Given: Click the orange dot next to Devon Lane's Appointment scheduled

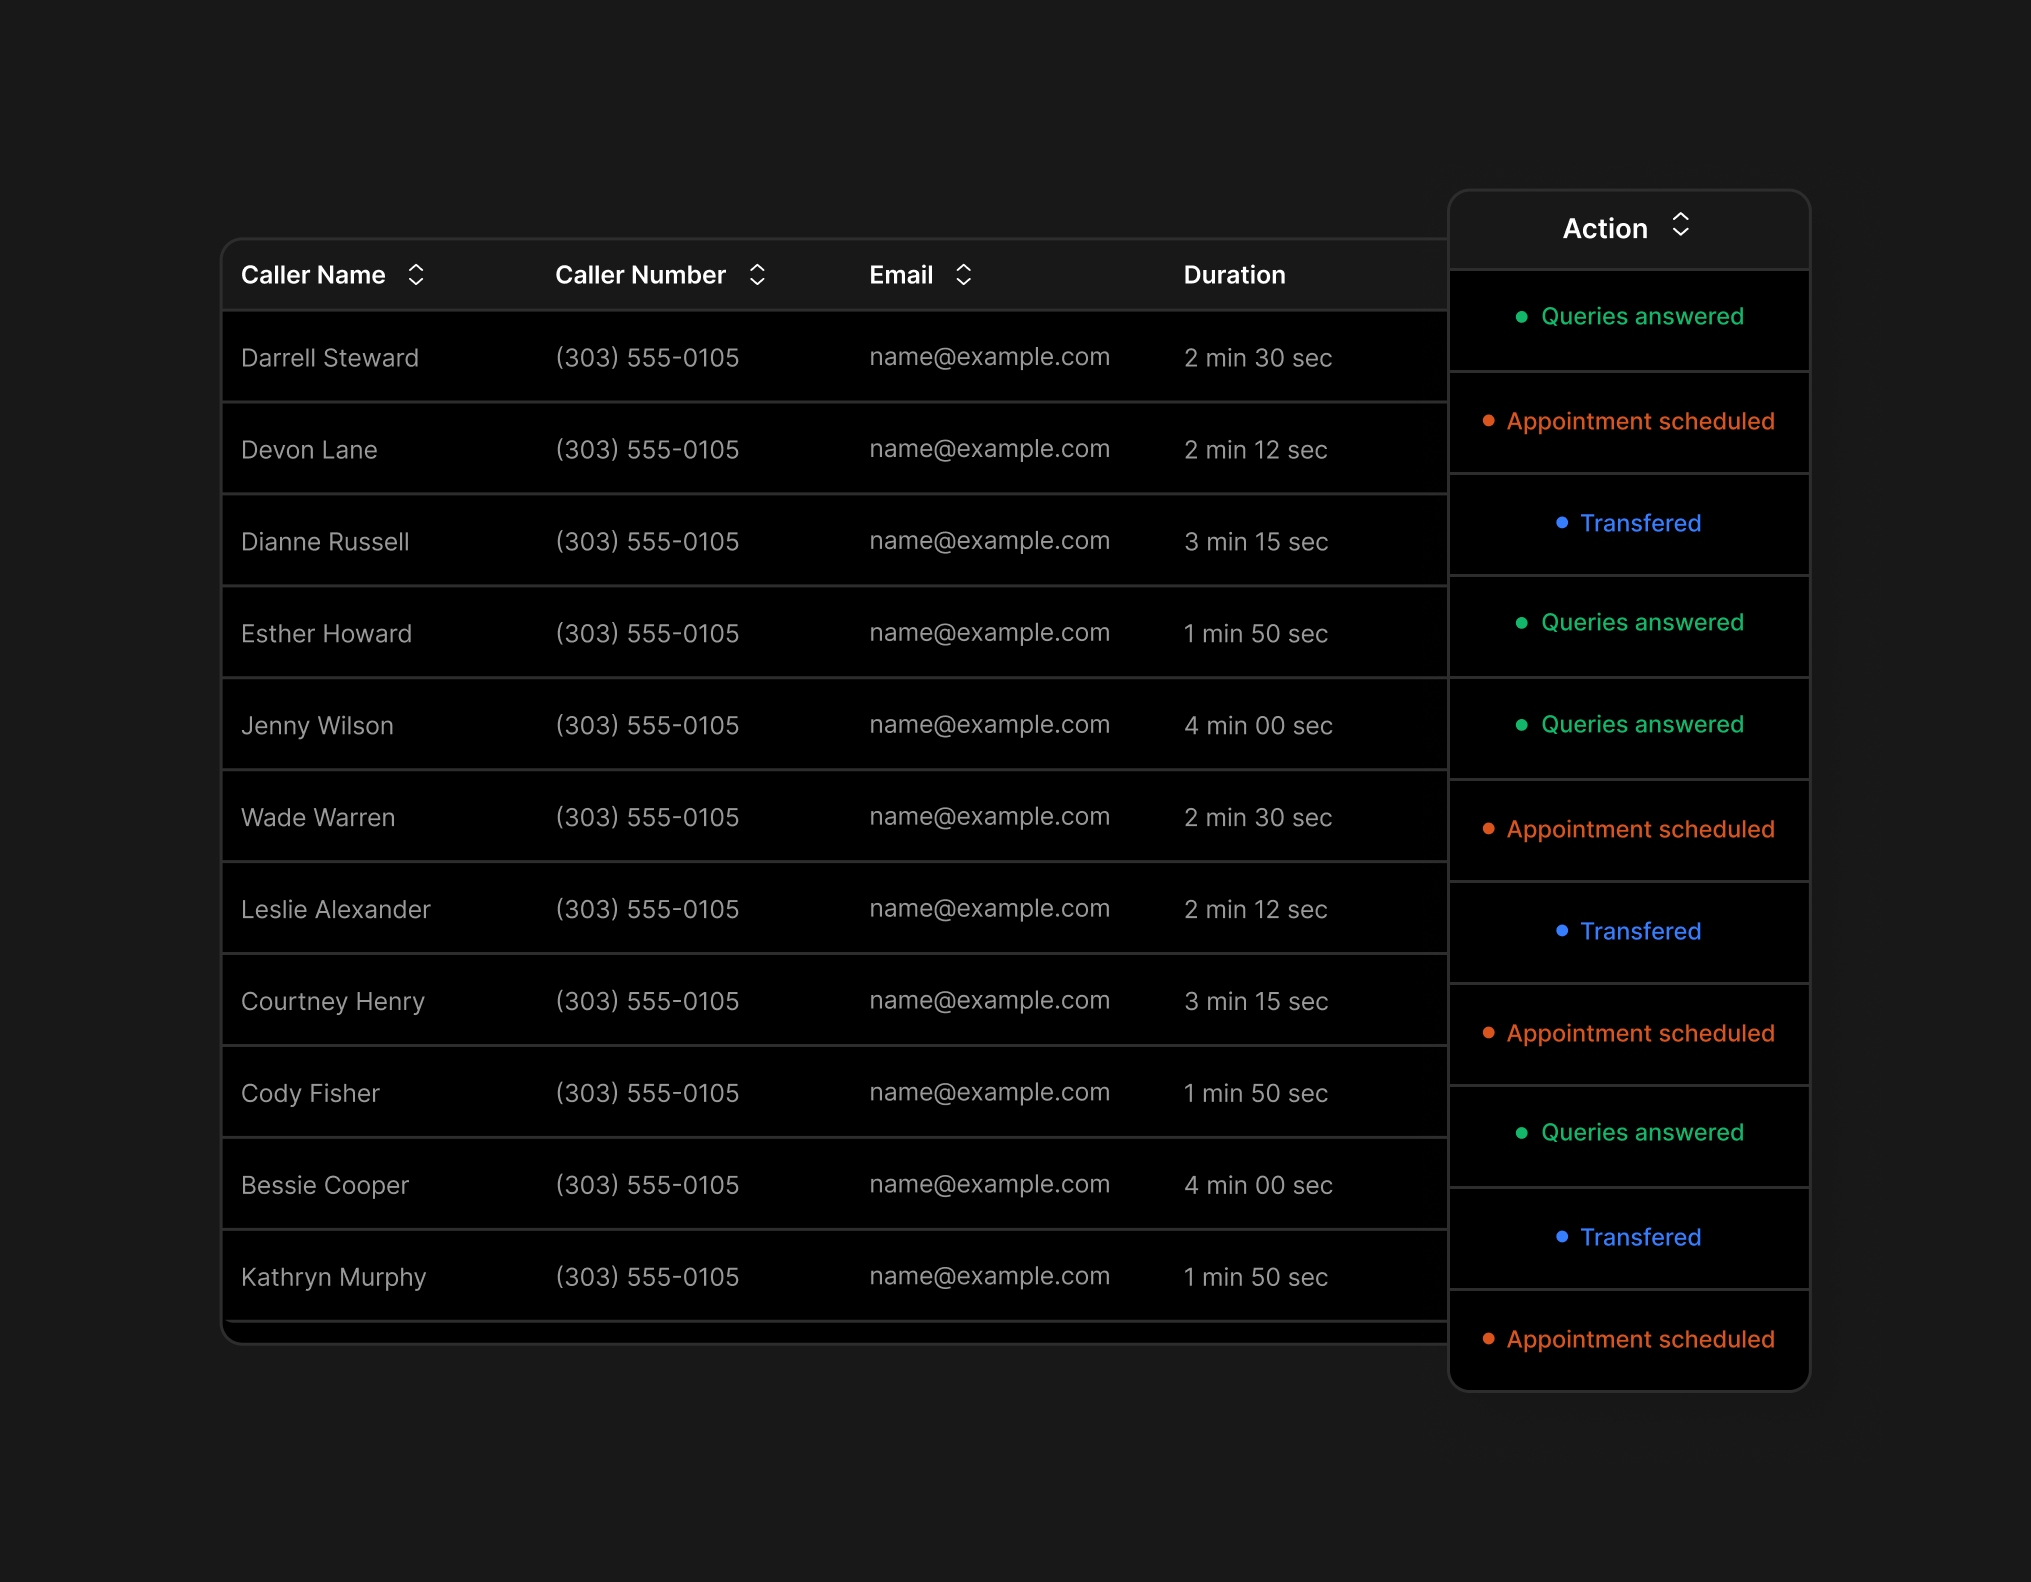Looking at the screenshot, I should click(1487, 421).
